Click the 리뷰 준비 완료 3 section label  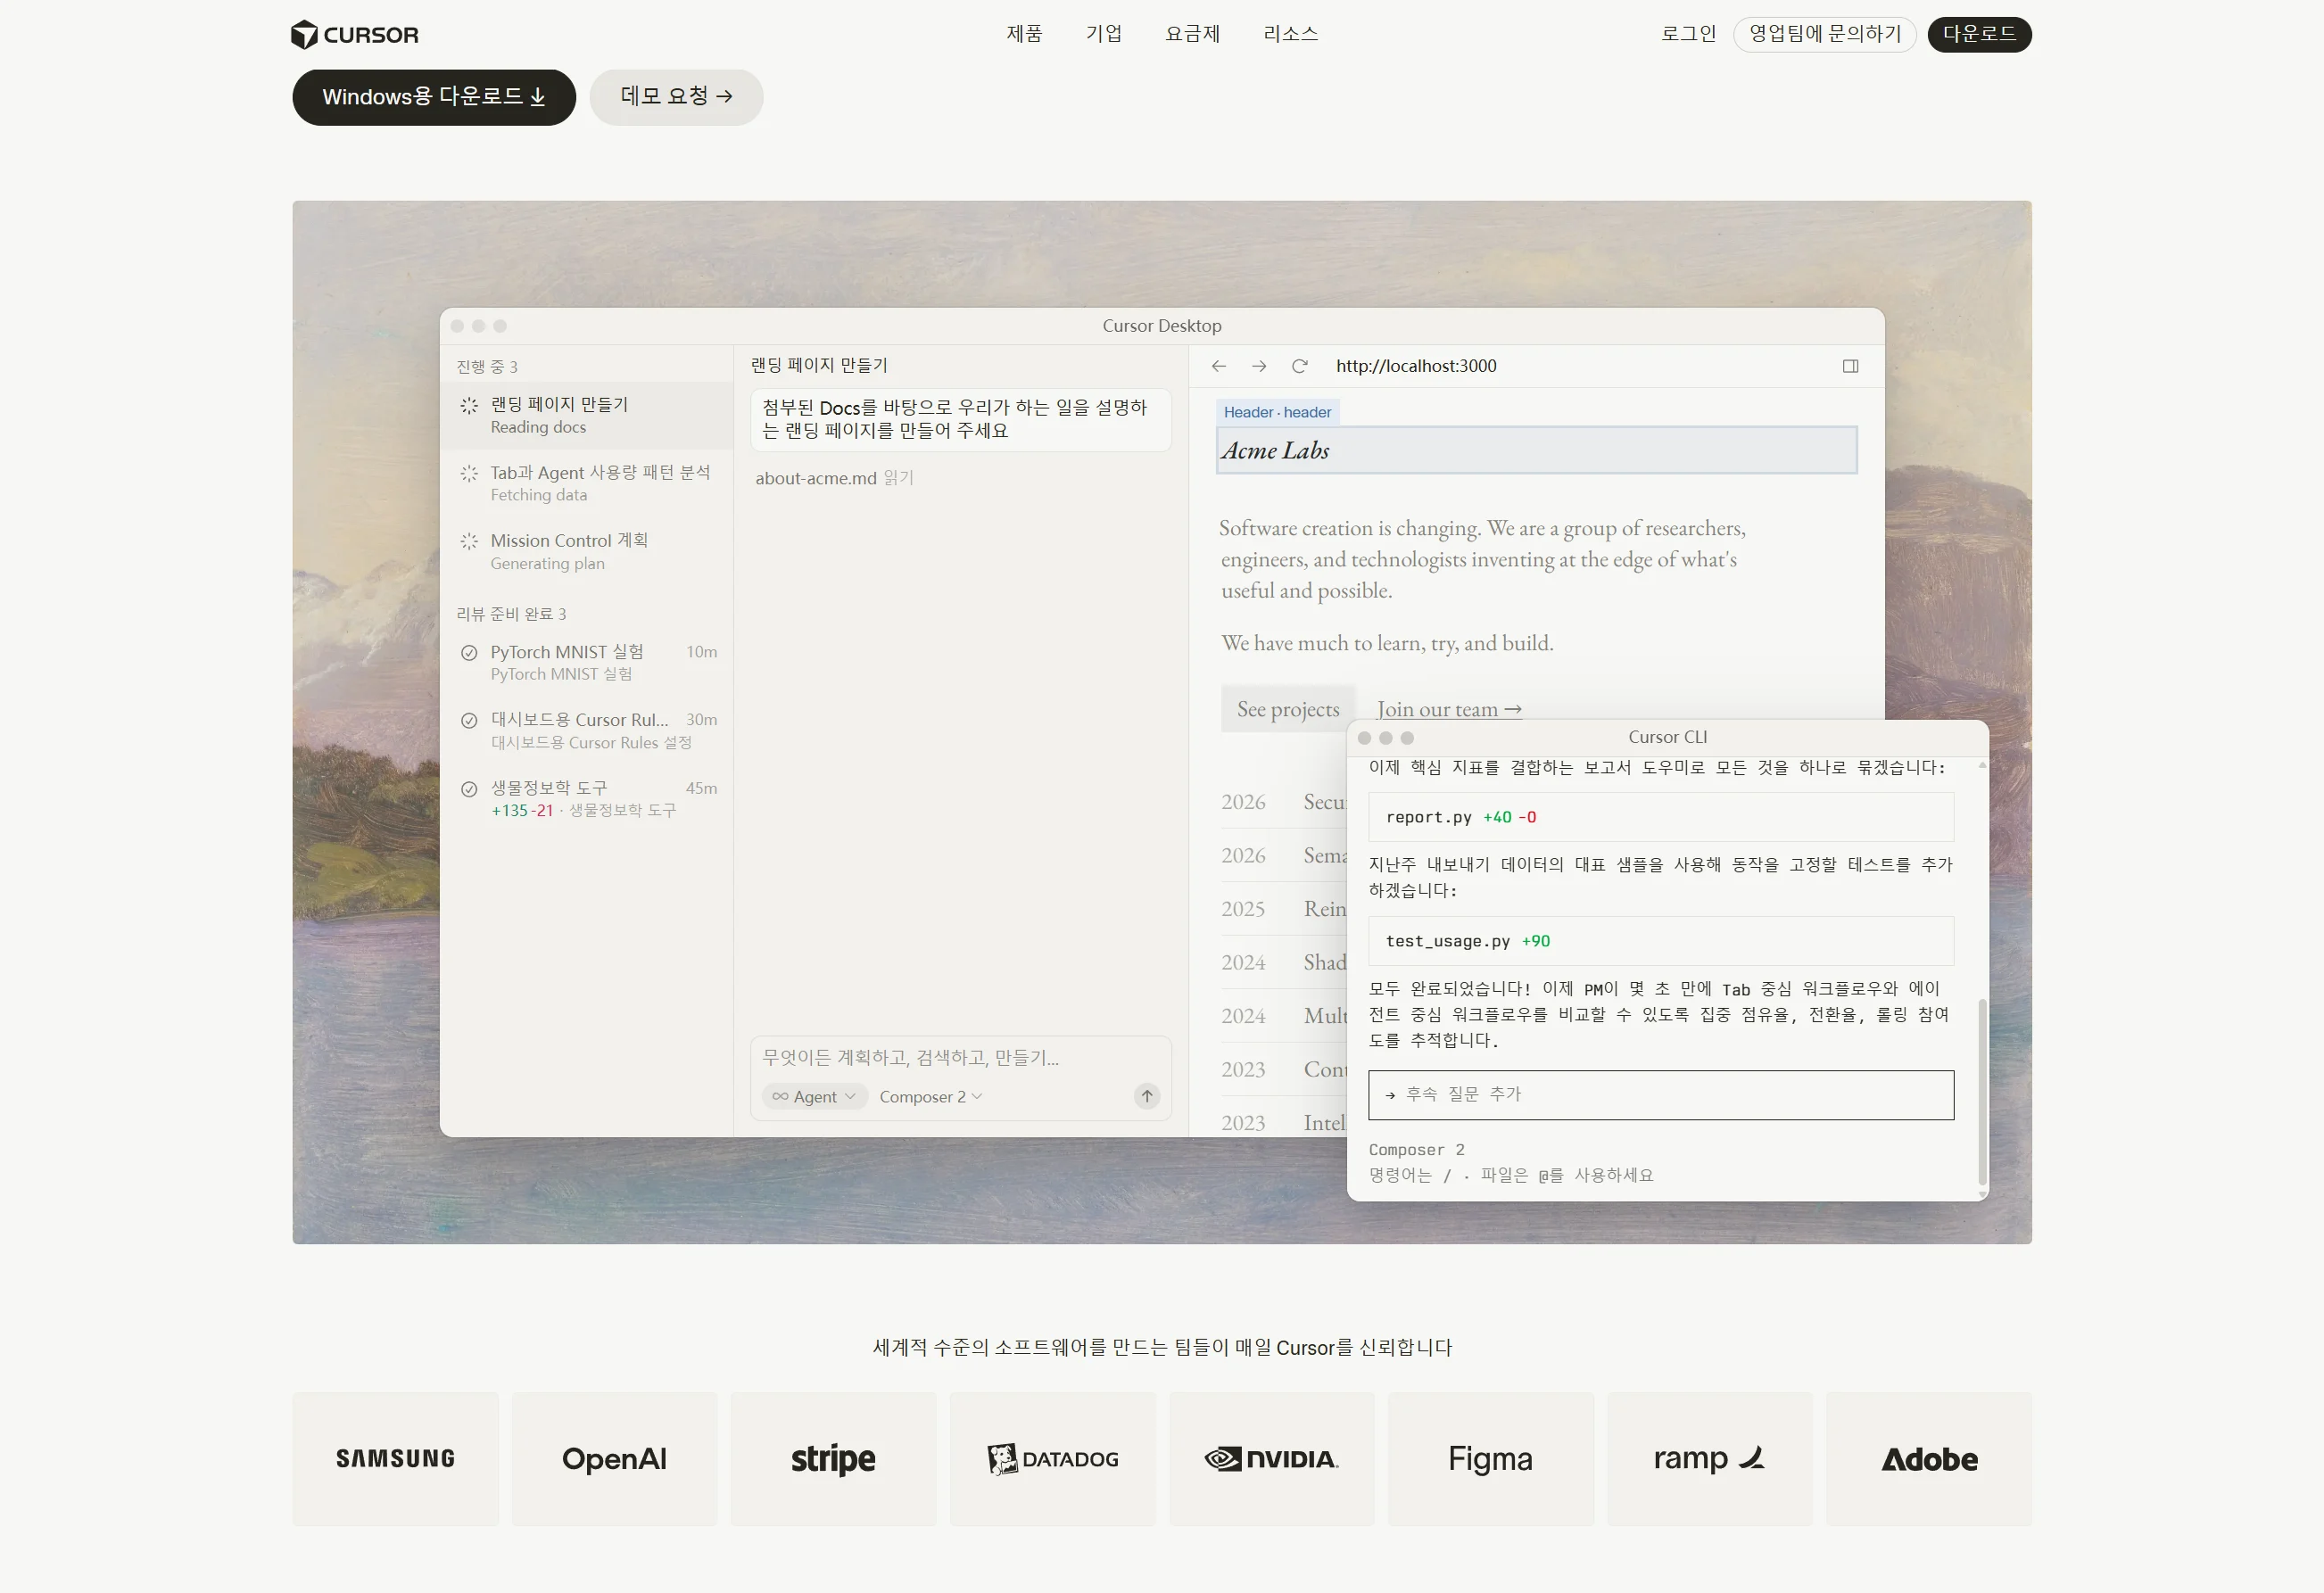[x=511, y=614]
